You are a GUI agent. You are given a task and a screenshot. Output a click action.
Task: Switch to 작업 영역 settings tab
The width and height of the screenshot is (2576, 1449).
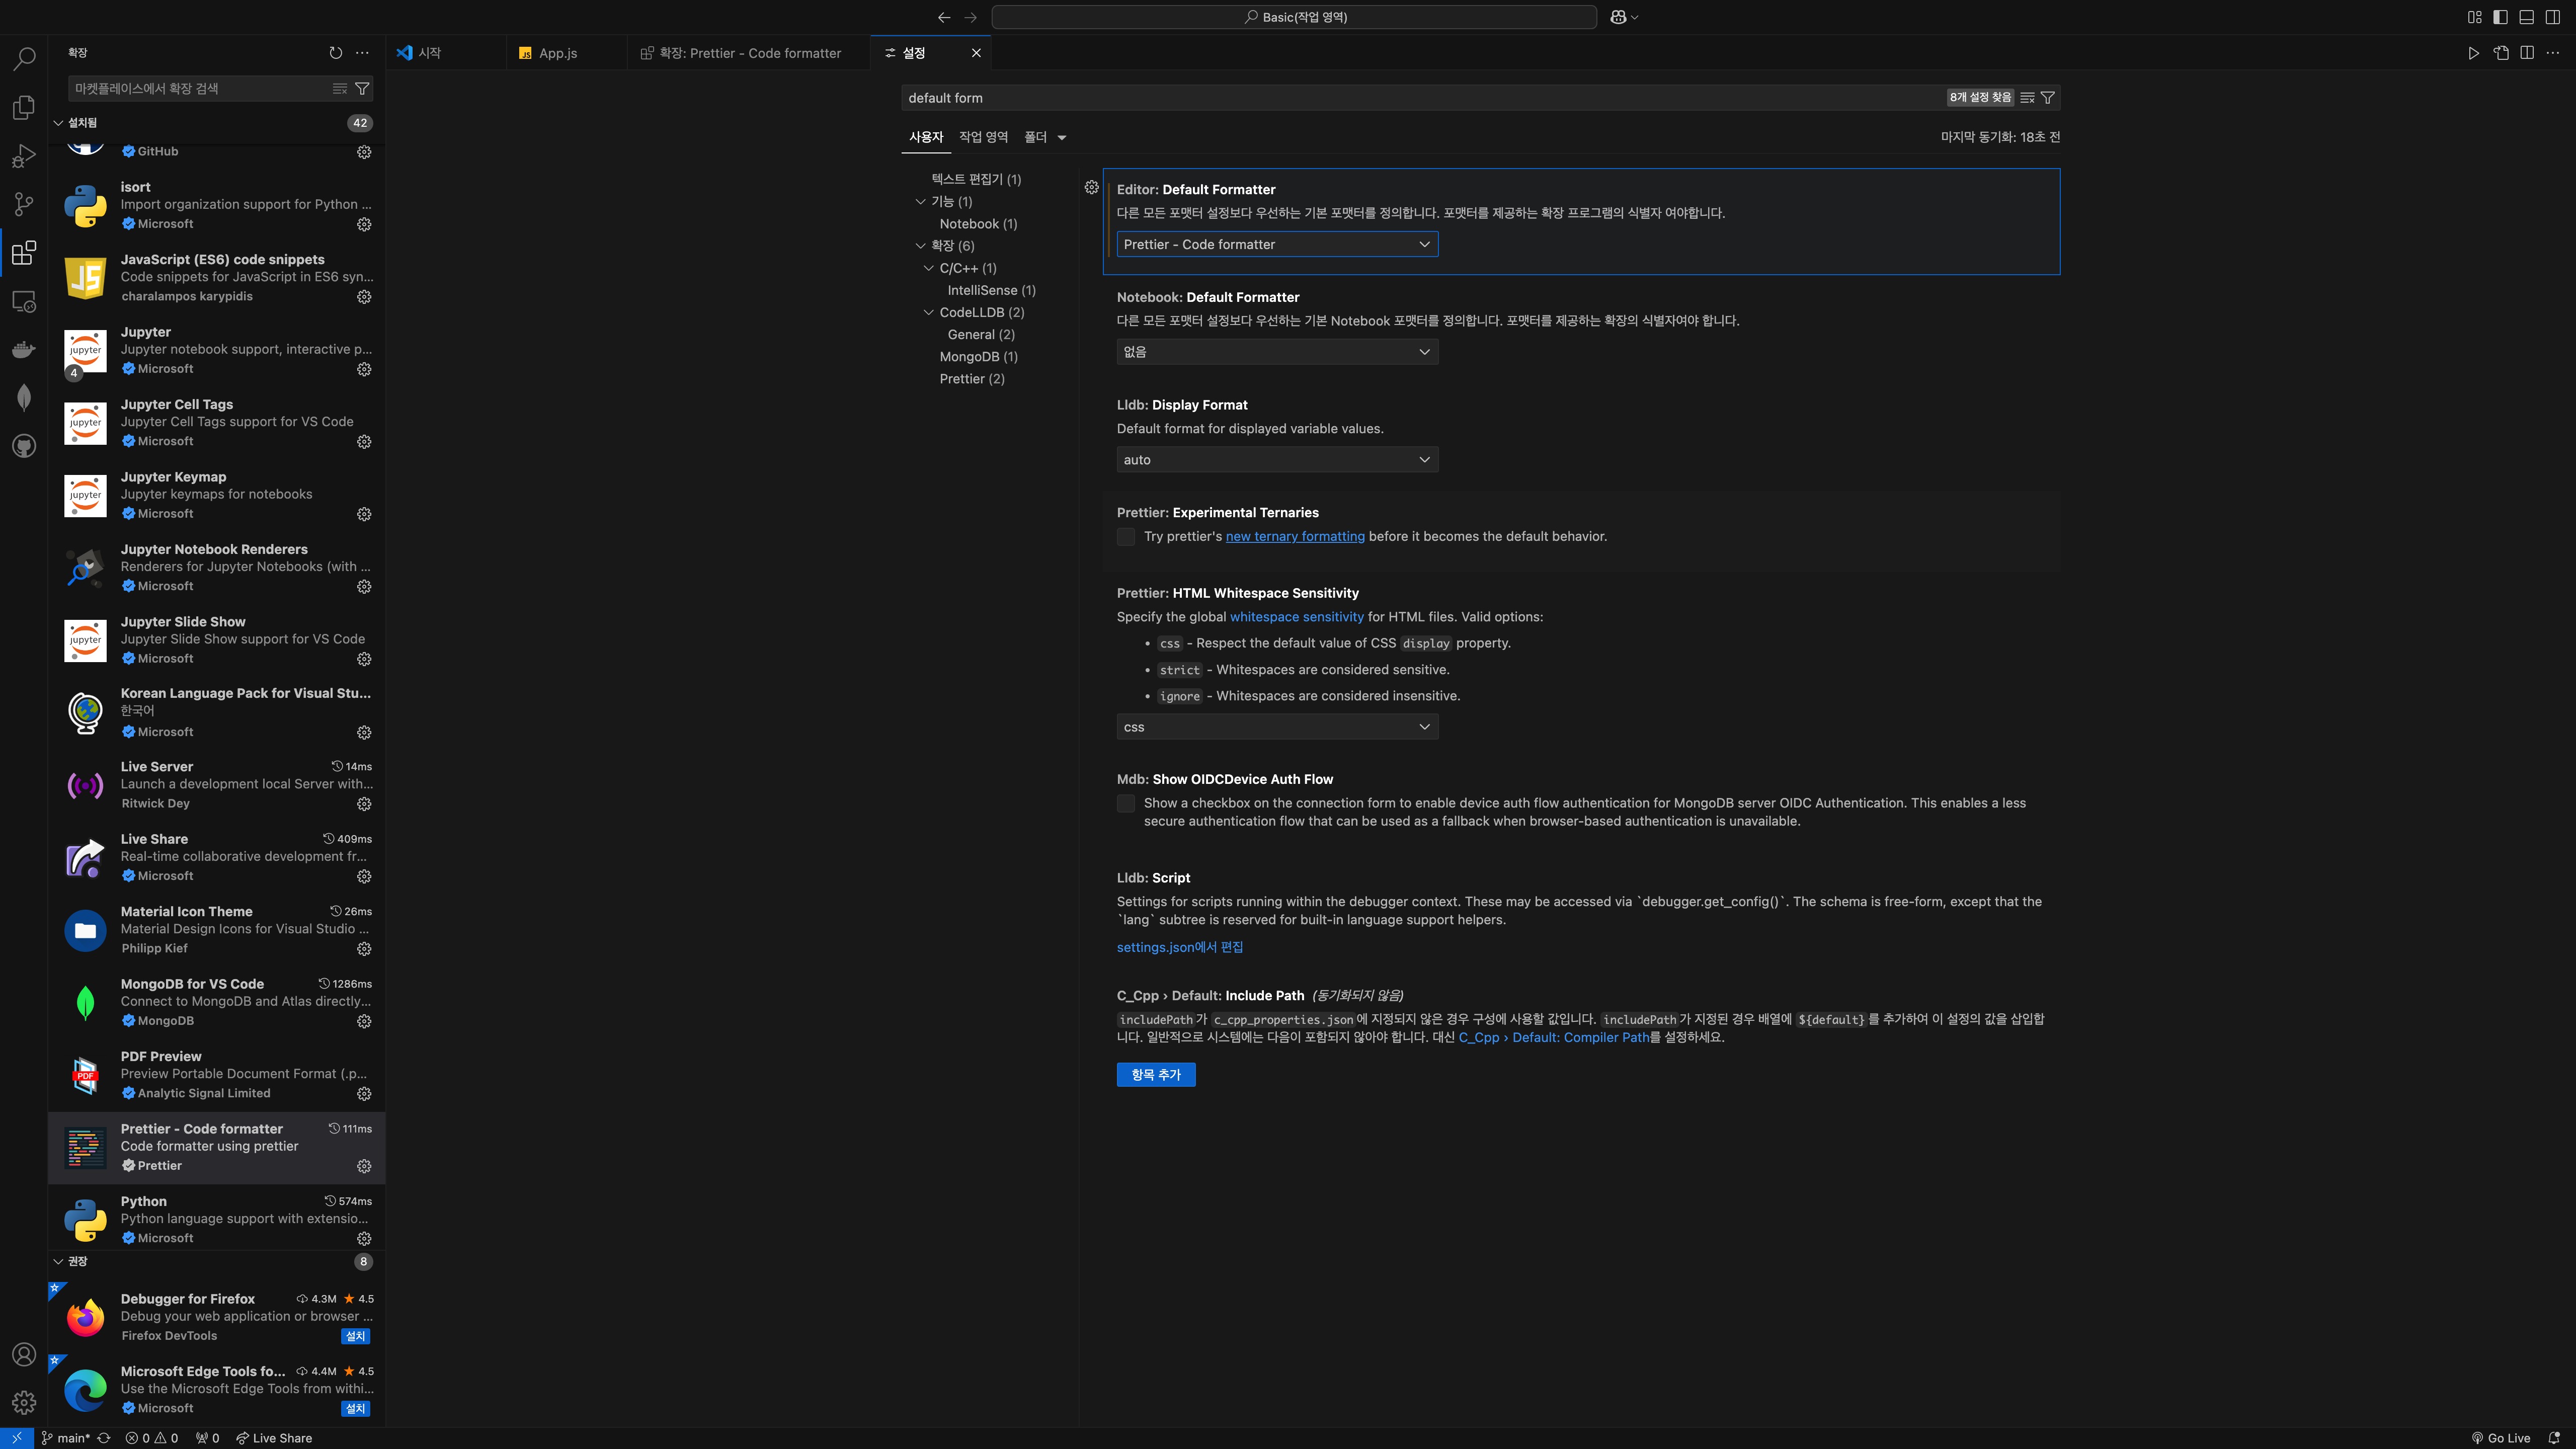click(983, 137)
